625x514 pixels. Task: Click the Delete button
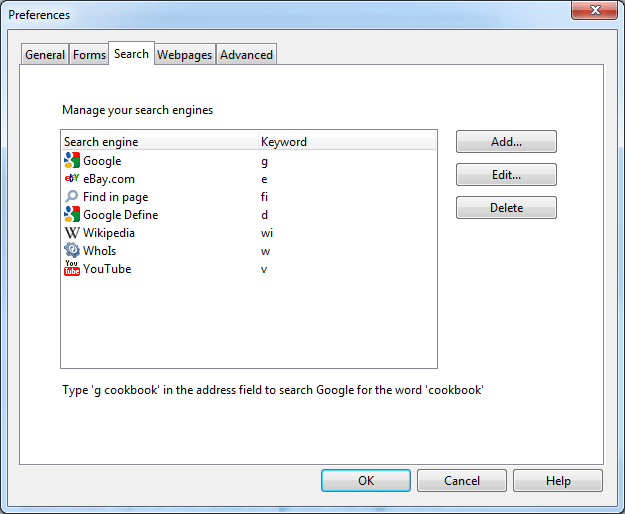click(506, 208)
